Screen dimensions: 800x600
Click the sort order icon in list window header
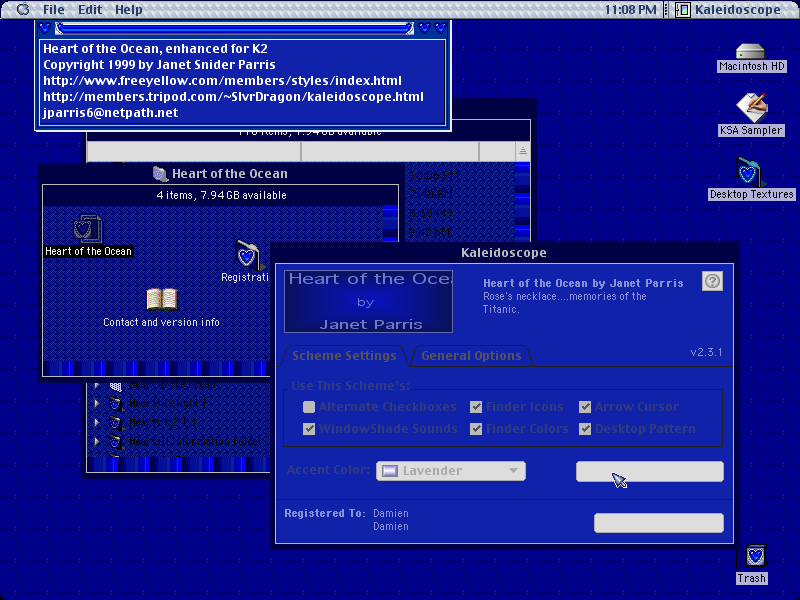click(522, 151)
